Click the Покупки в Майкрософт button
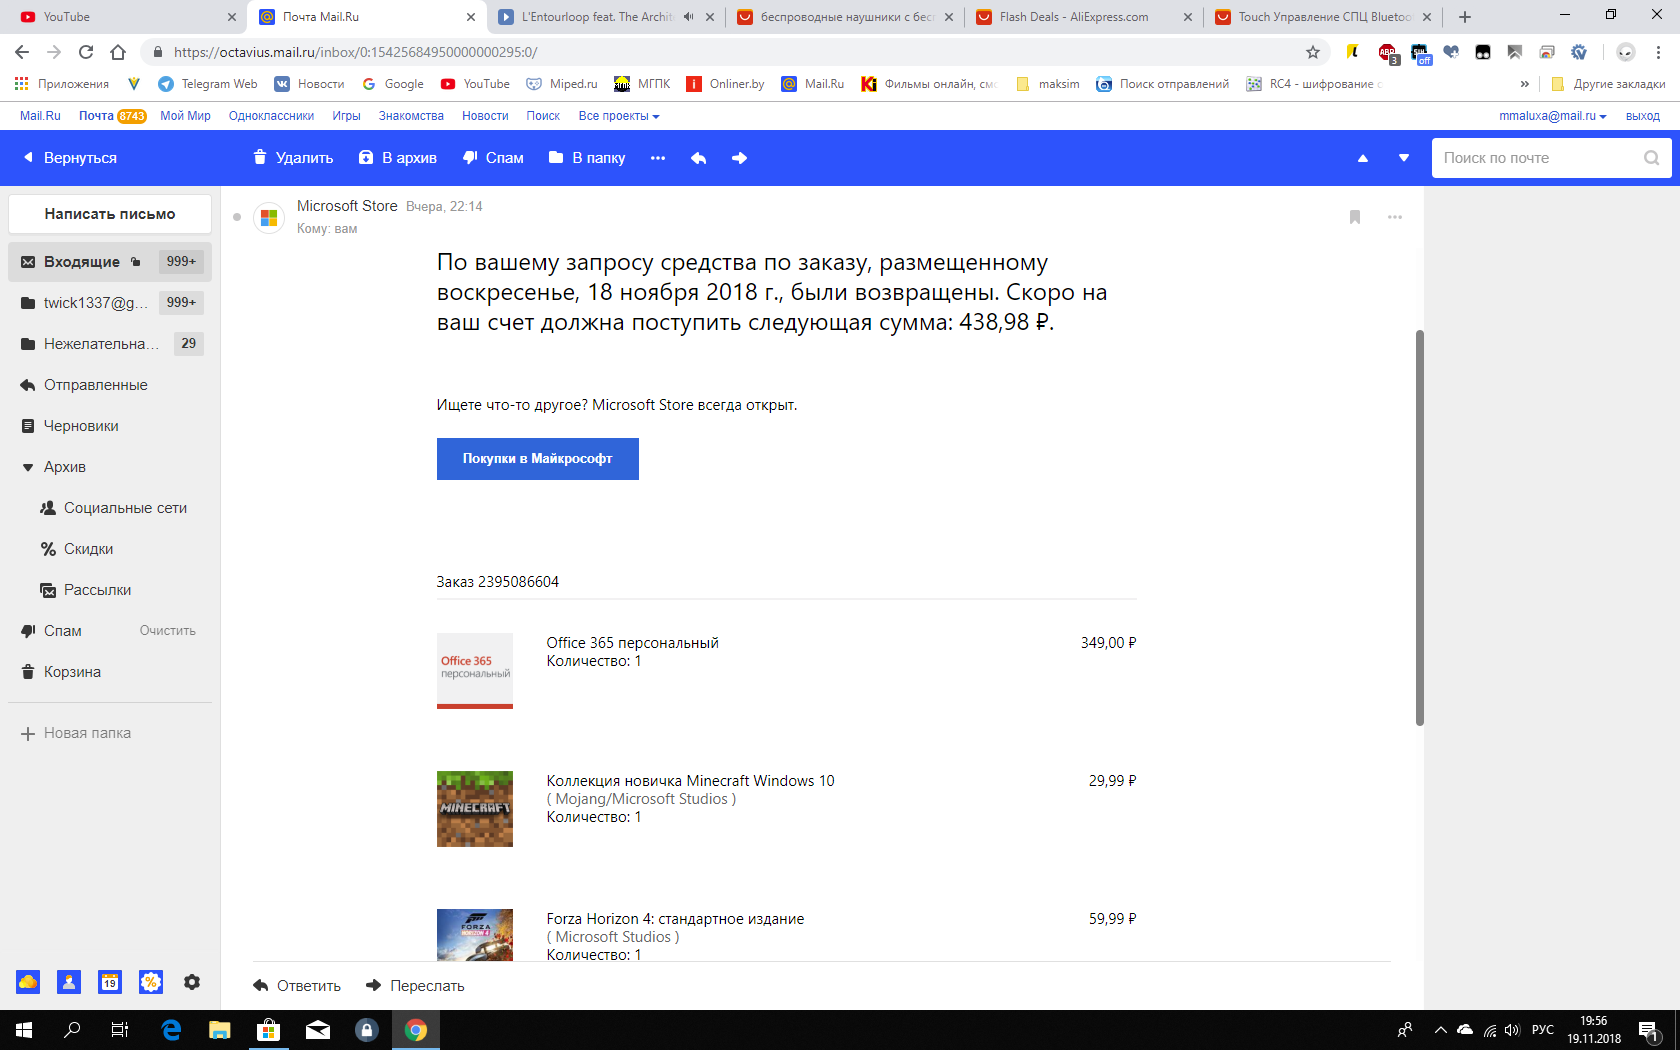 [x=538, y=459]
